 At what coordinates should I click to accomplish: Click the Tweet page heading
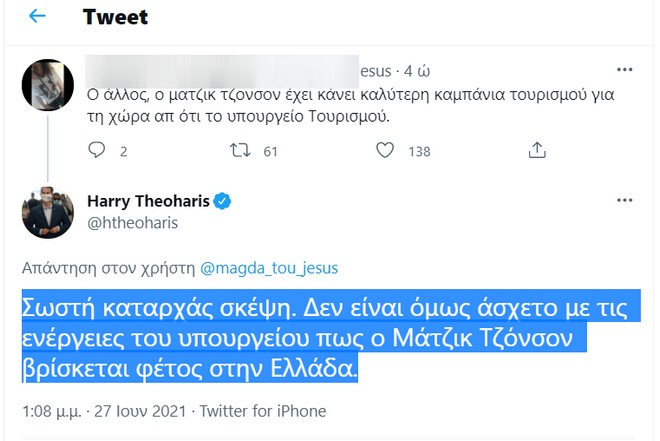pyautogui.click(x=115, y=17)
